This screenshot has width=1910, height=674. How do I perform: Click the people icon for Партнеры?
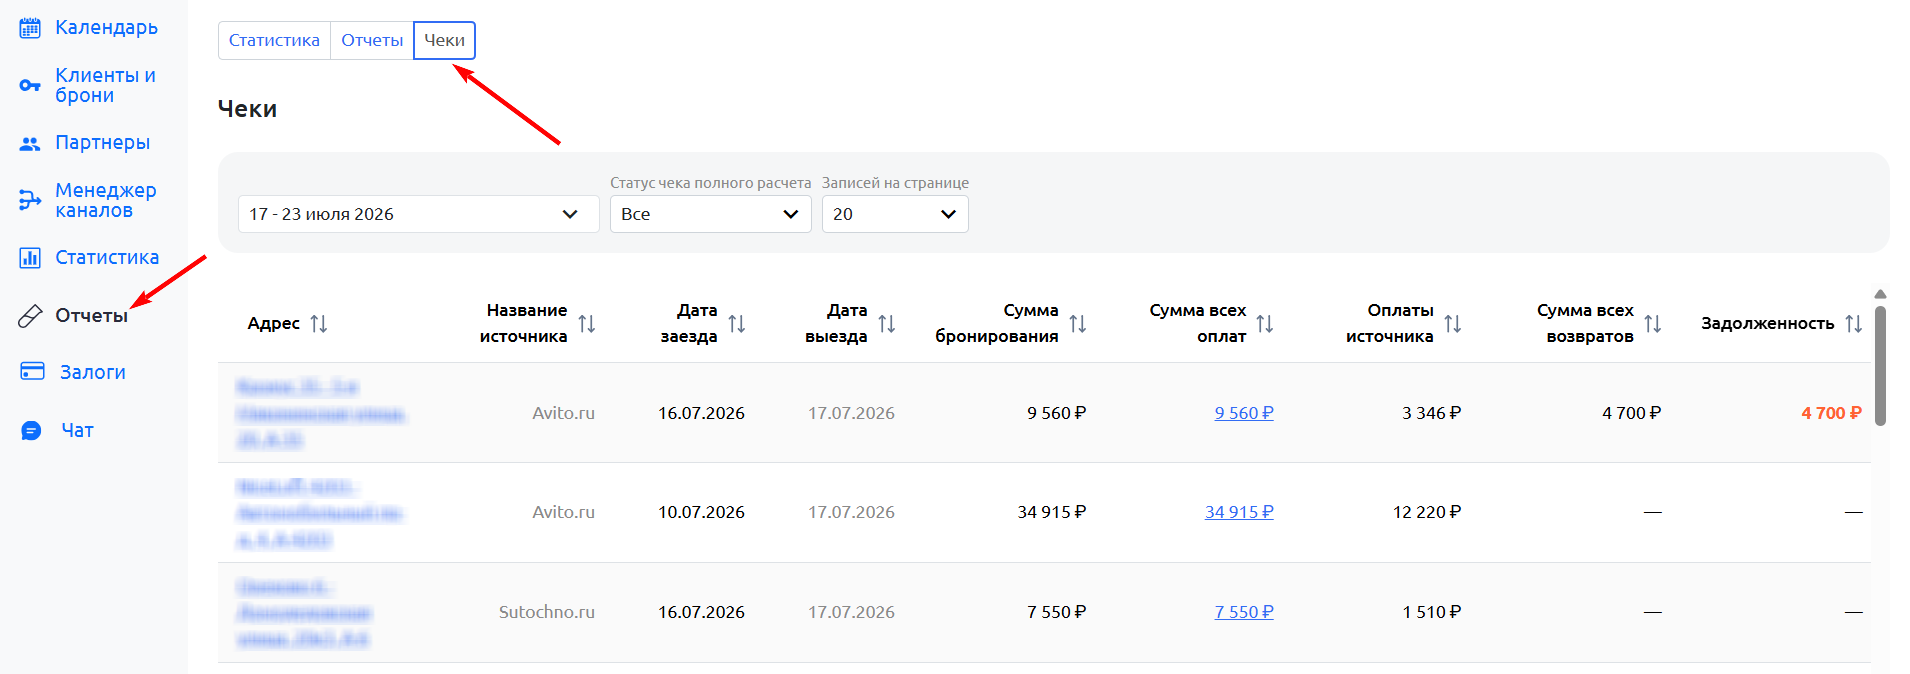point(30,143)
